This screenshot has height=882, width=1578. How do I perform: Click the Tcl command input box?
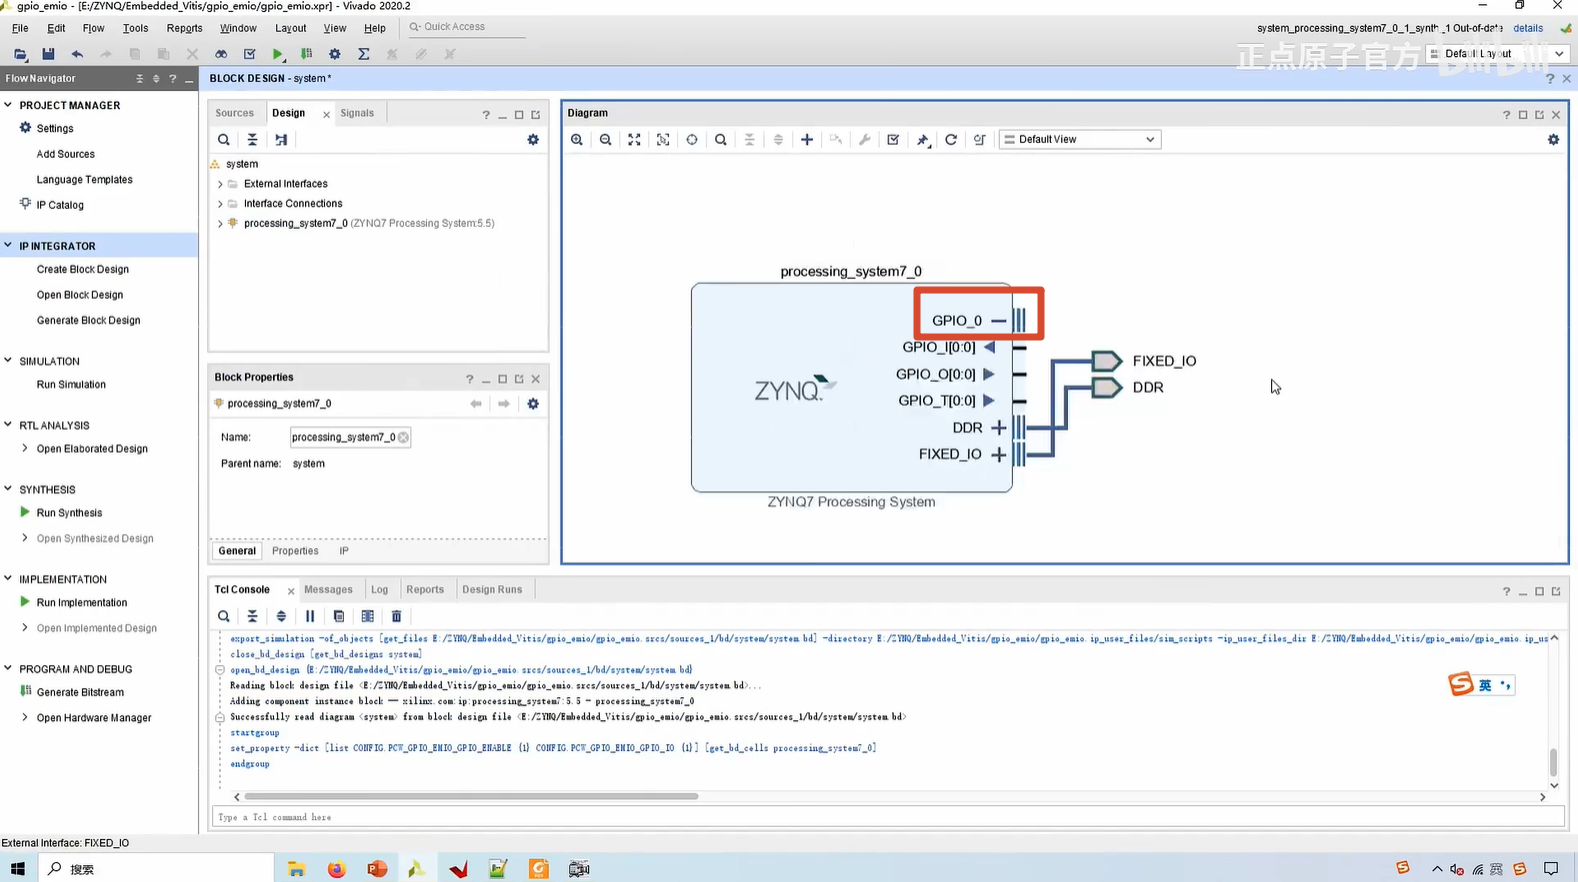tap(888, 818)
